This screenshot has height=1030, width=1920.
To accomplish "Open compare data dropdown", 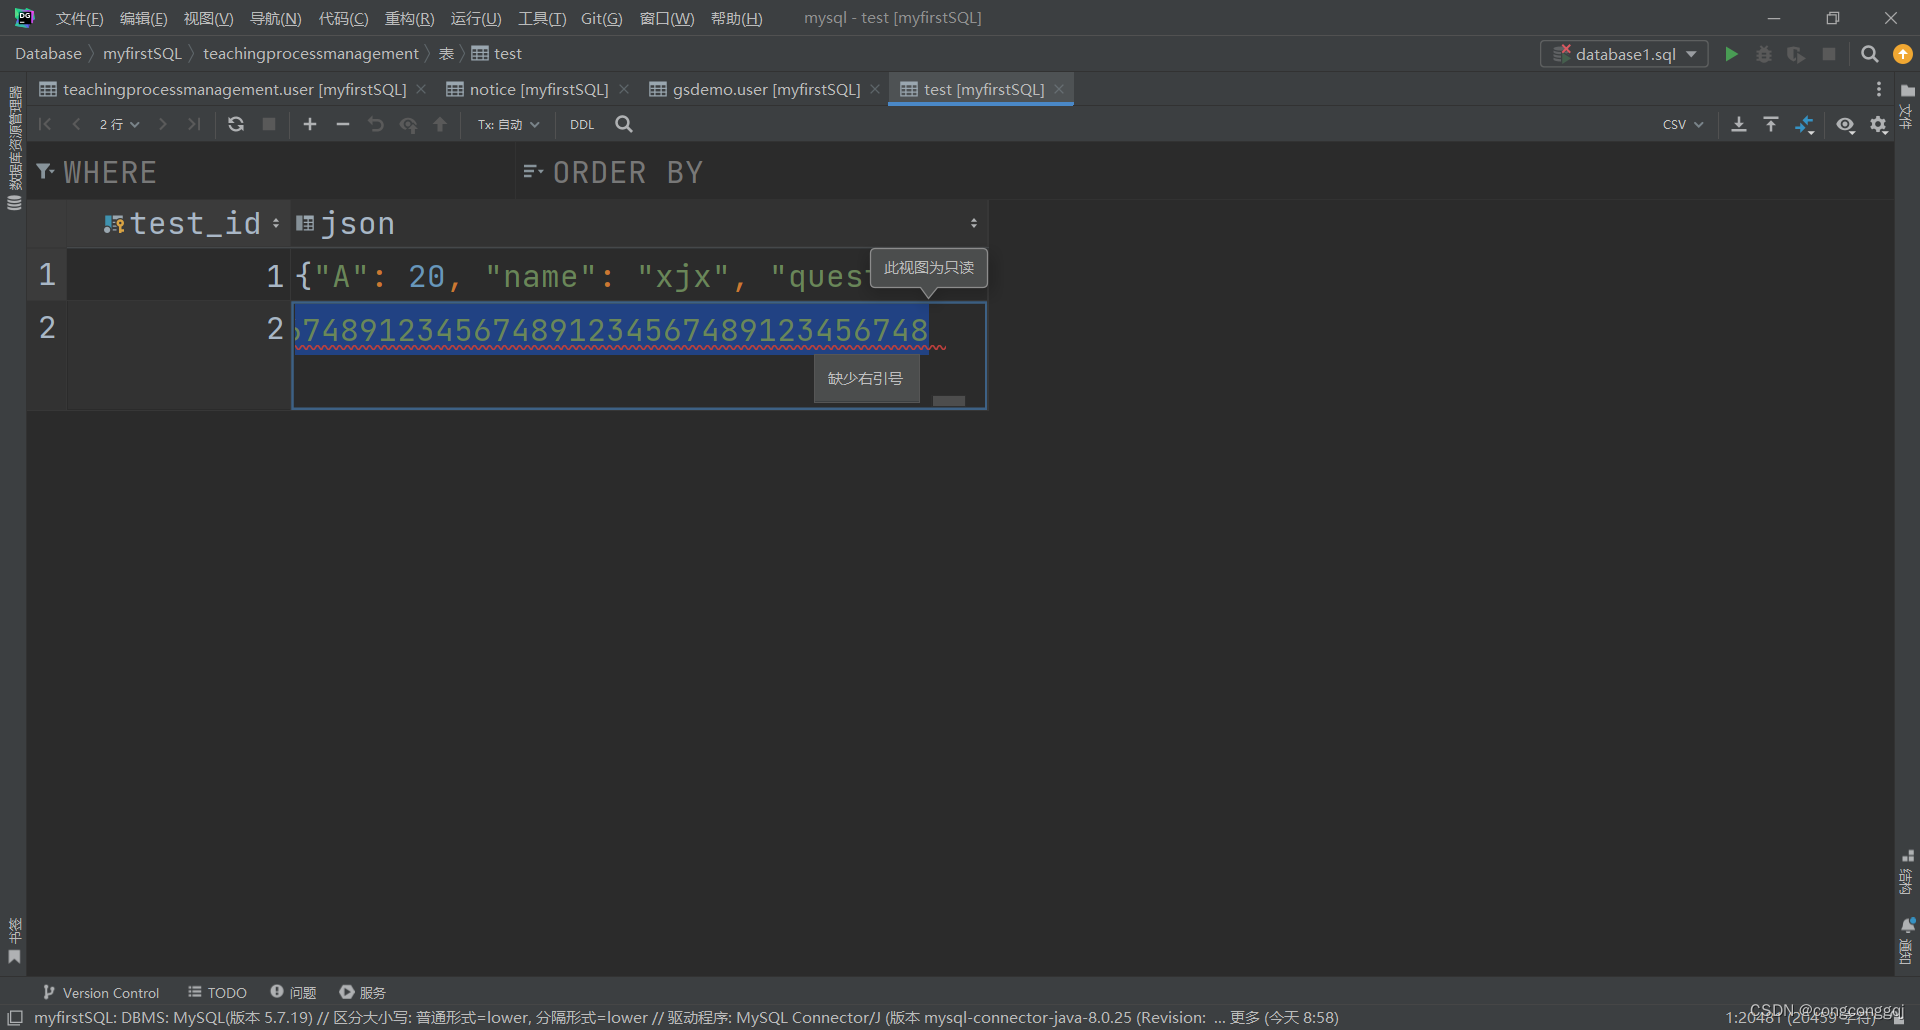I will pos(1805,124).
